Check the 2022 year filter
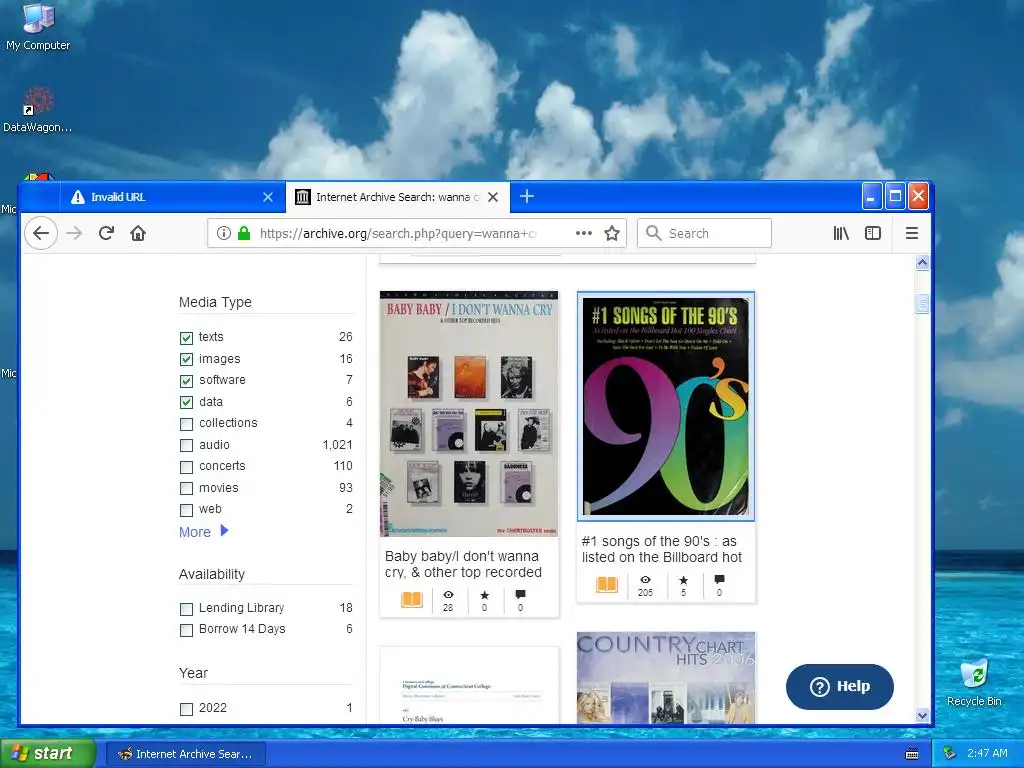The width and height of the screenshot is (1024, 768). 186,709
